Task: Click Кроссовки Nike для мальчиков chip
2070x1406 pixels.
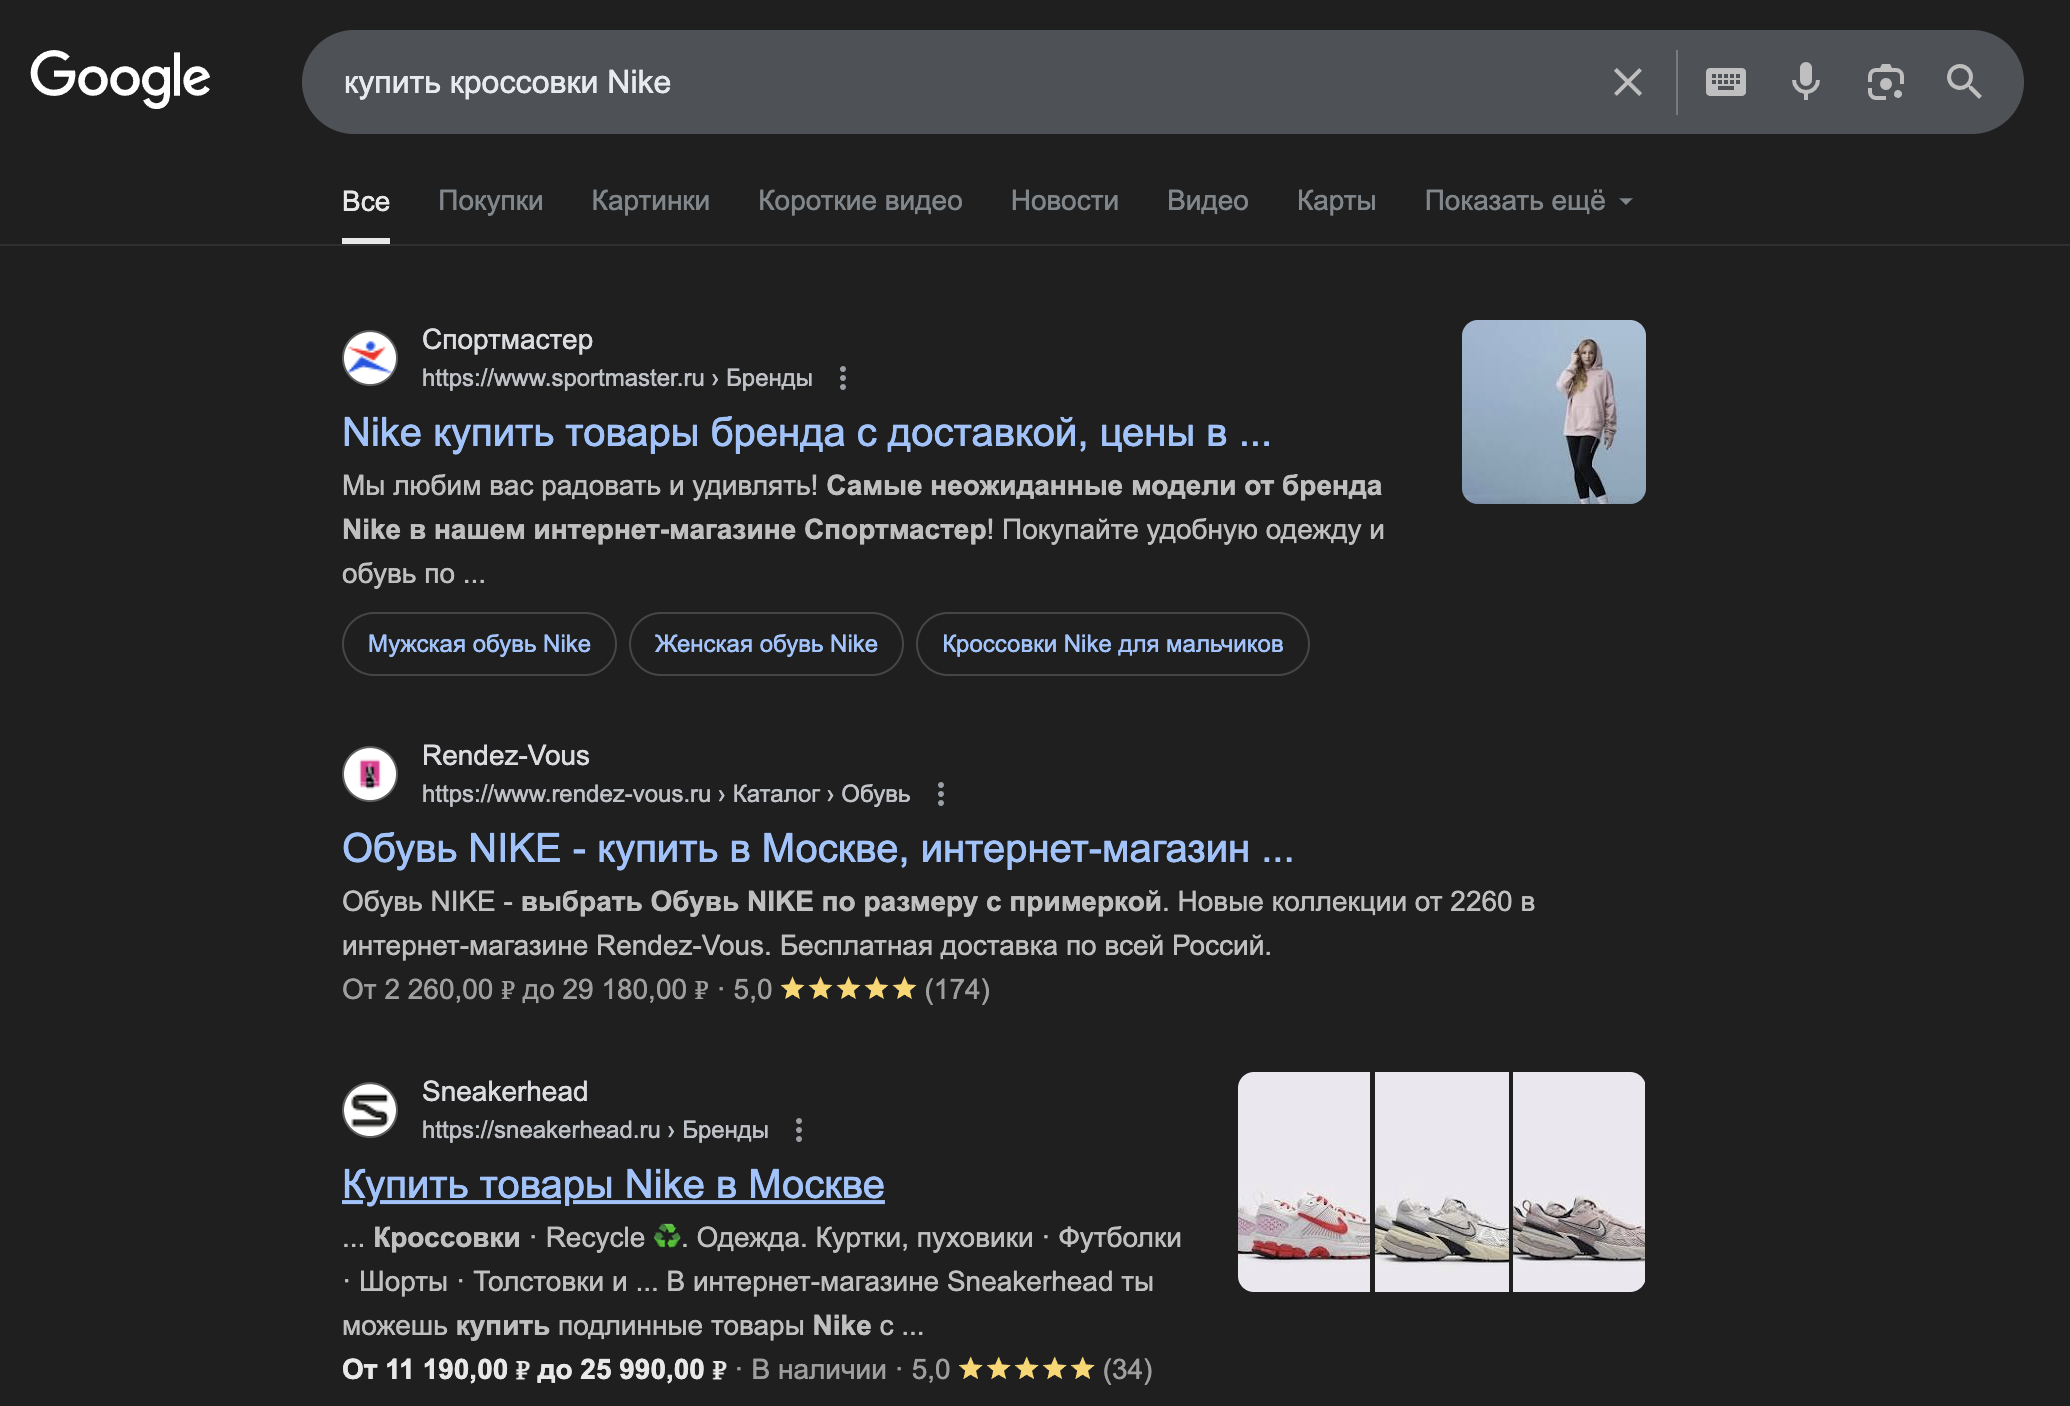Action: point(1112,644)
